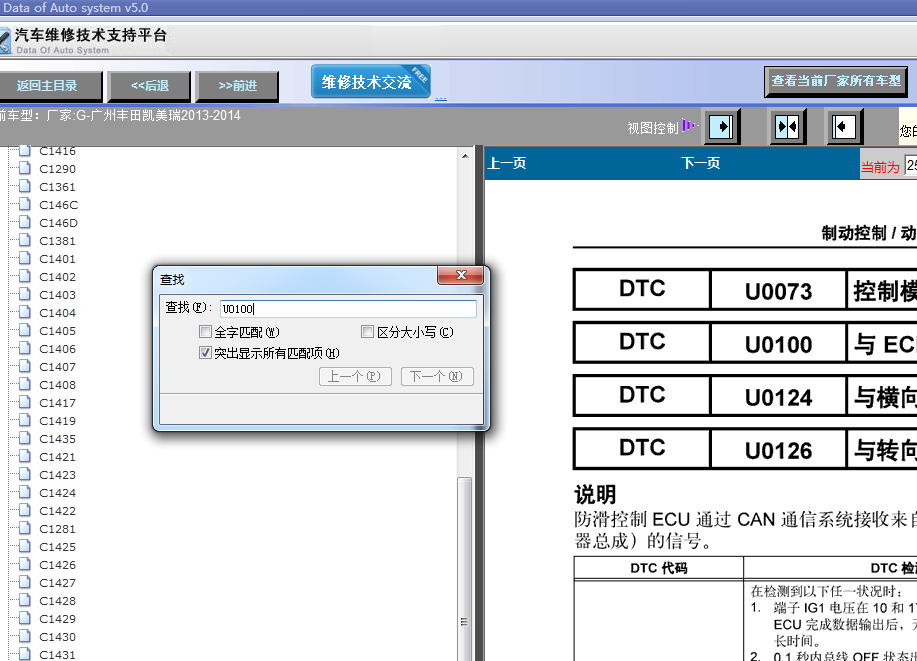Click document icon beside C1435
The width and height of the screenshot is (917, 661).
25,438
